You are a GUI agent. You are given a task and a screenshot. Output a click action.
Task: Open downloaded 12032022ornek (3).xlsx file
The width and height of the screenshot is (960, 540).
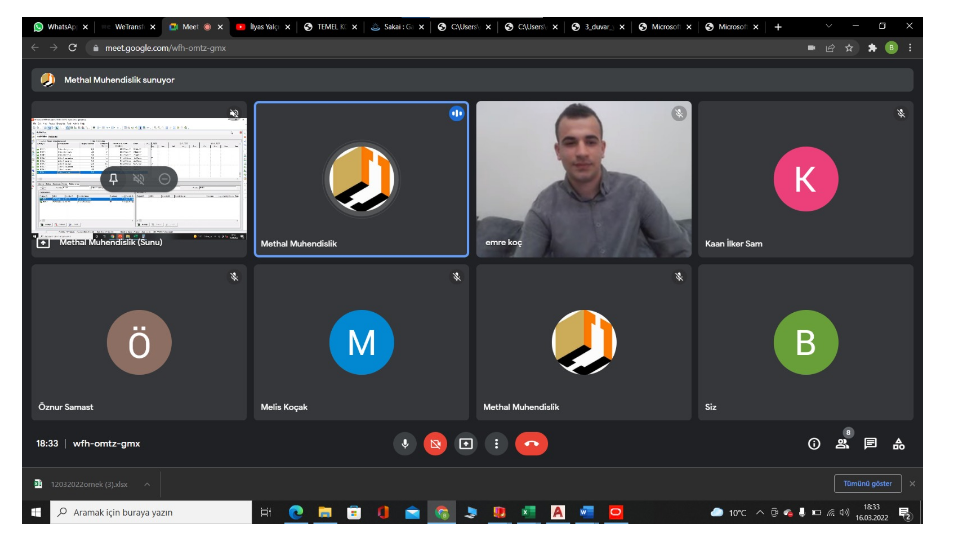tap(89, 484)
